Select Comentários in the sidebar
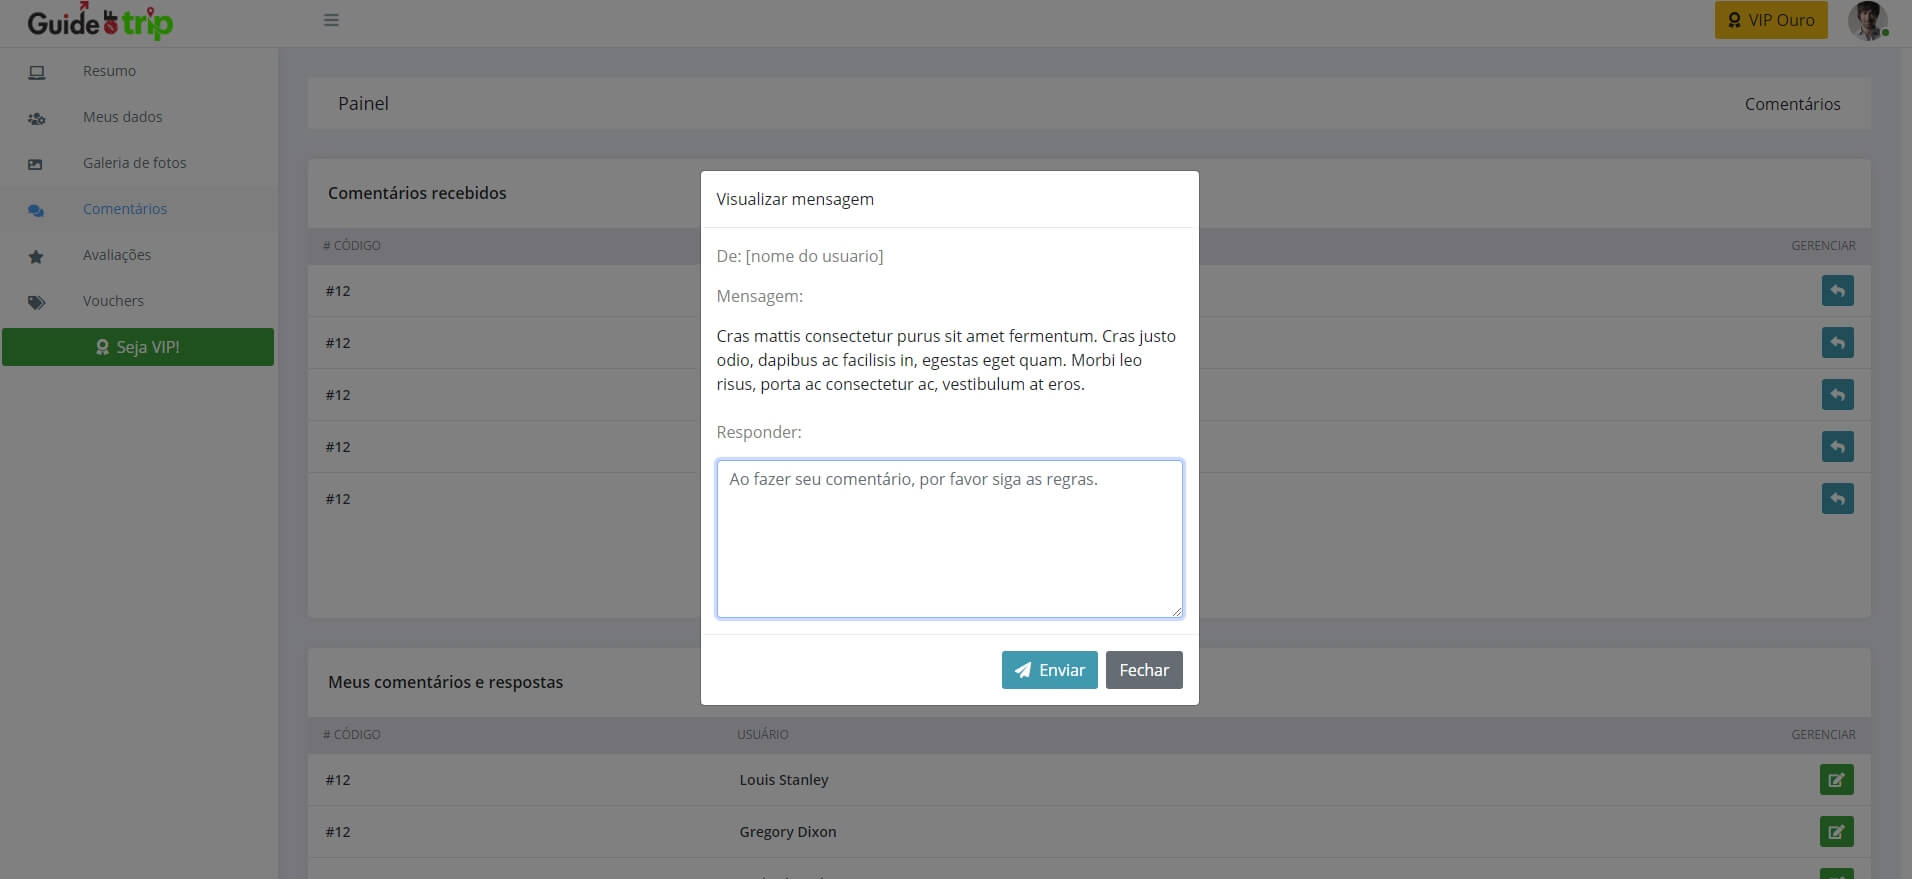Image resolution: width=1912 pixels, height=879 pixels. click(125, 209)
